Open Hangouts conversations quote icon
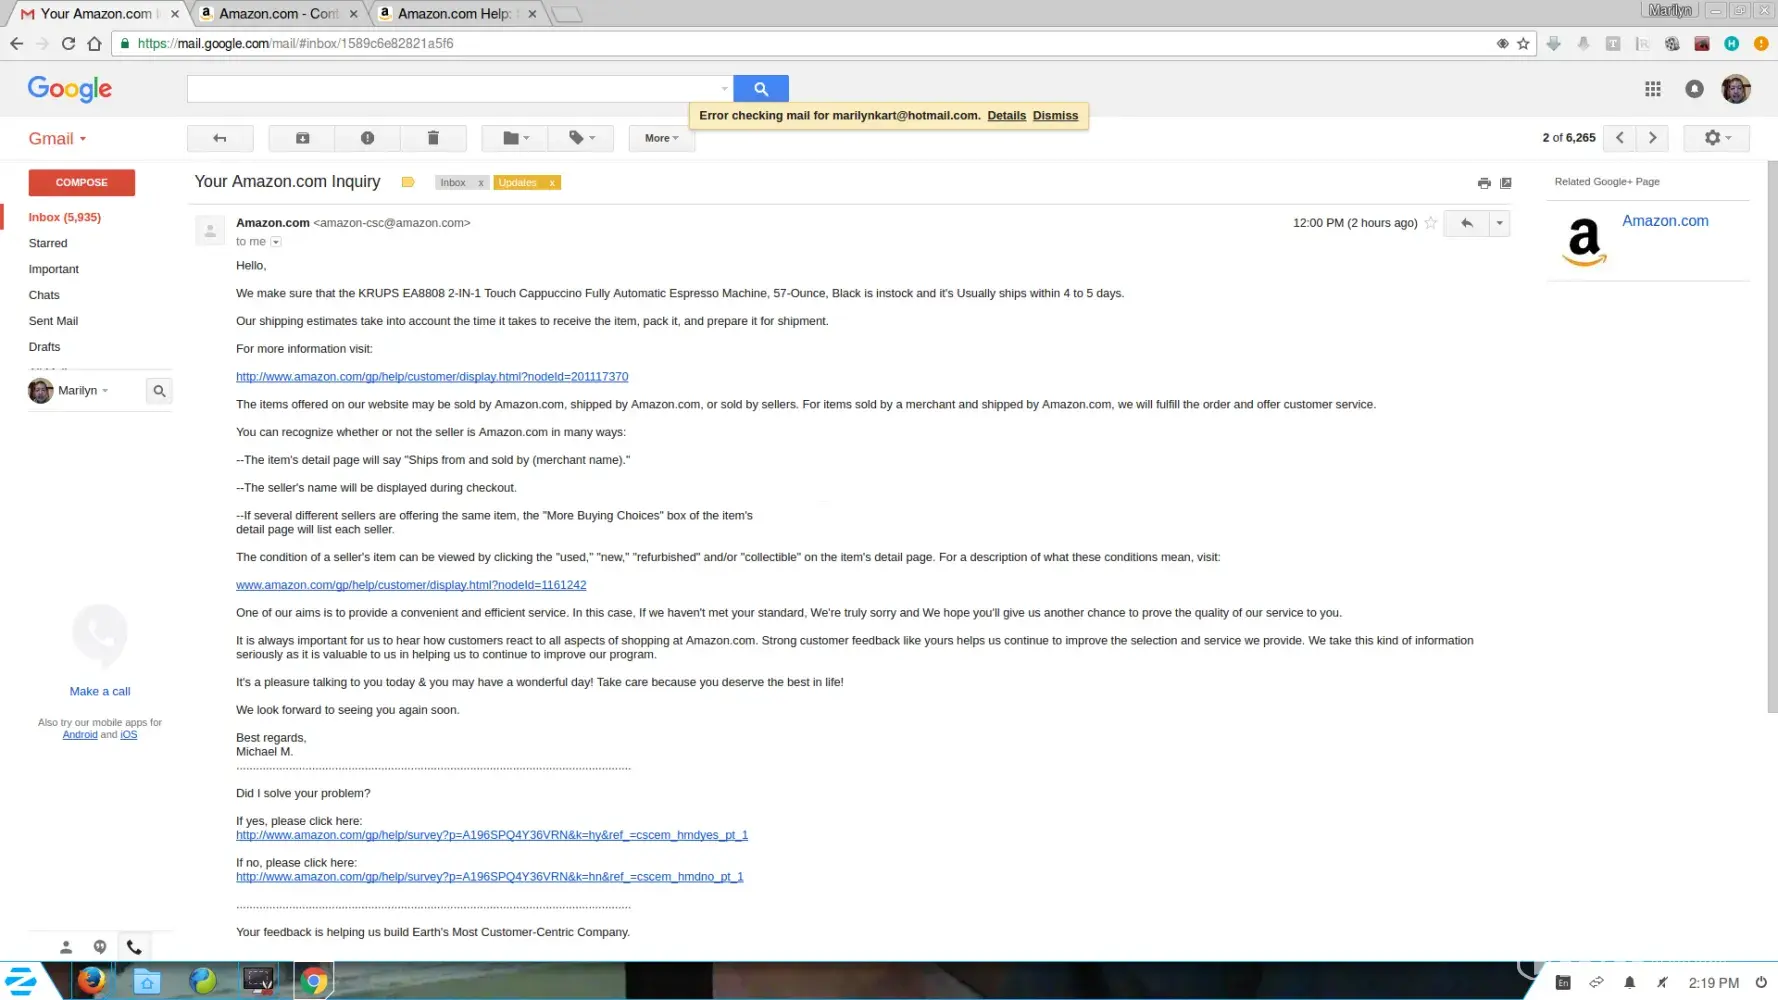 [100, 947]
